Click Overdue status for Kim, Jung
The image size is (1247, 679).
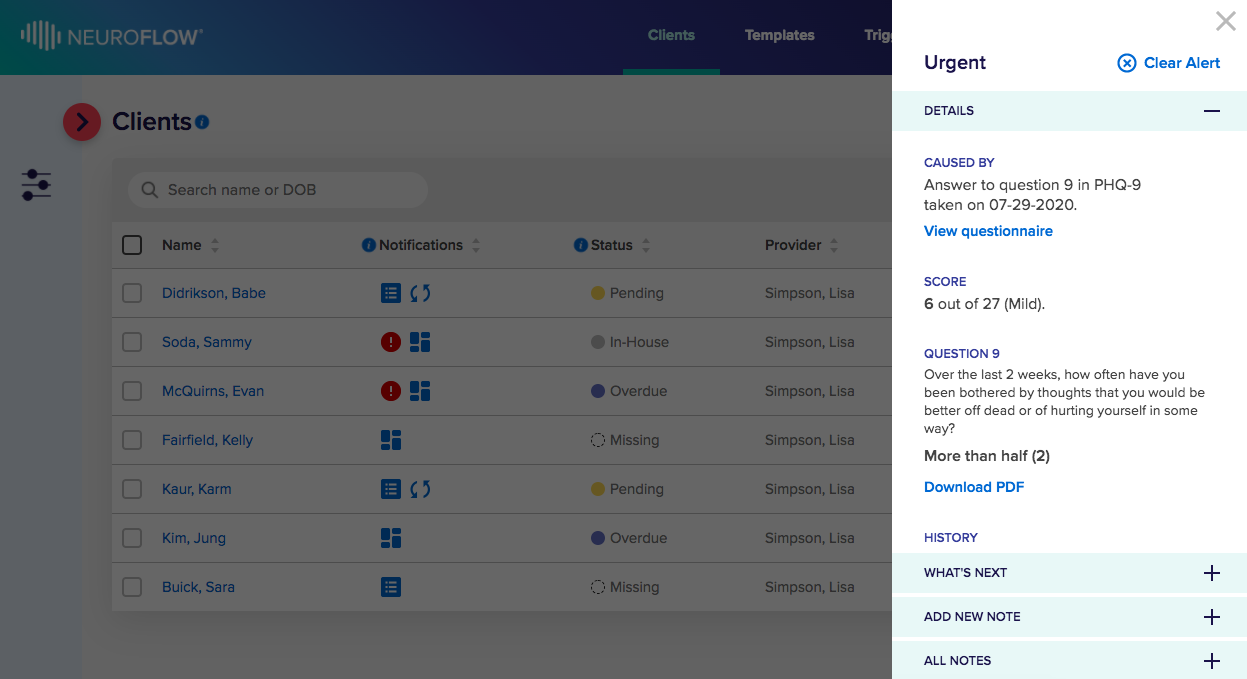[629, 538]
